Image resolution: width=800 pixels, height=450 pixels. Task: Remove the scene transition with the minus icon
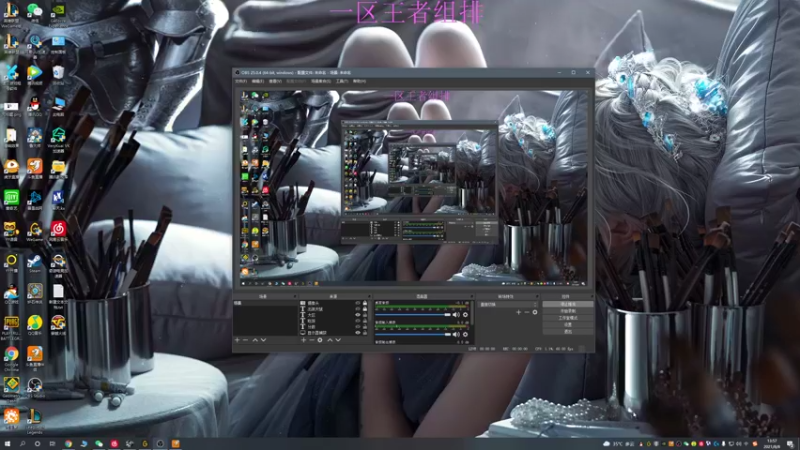[527, 312]
